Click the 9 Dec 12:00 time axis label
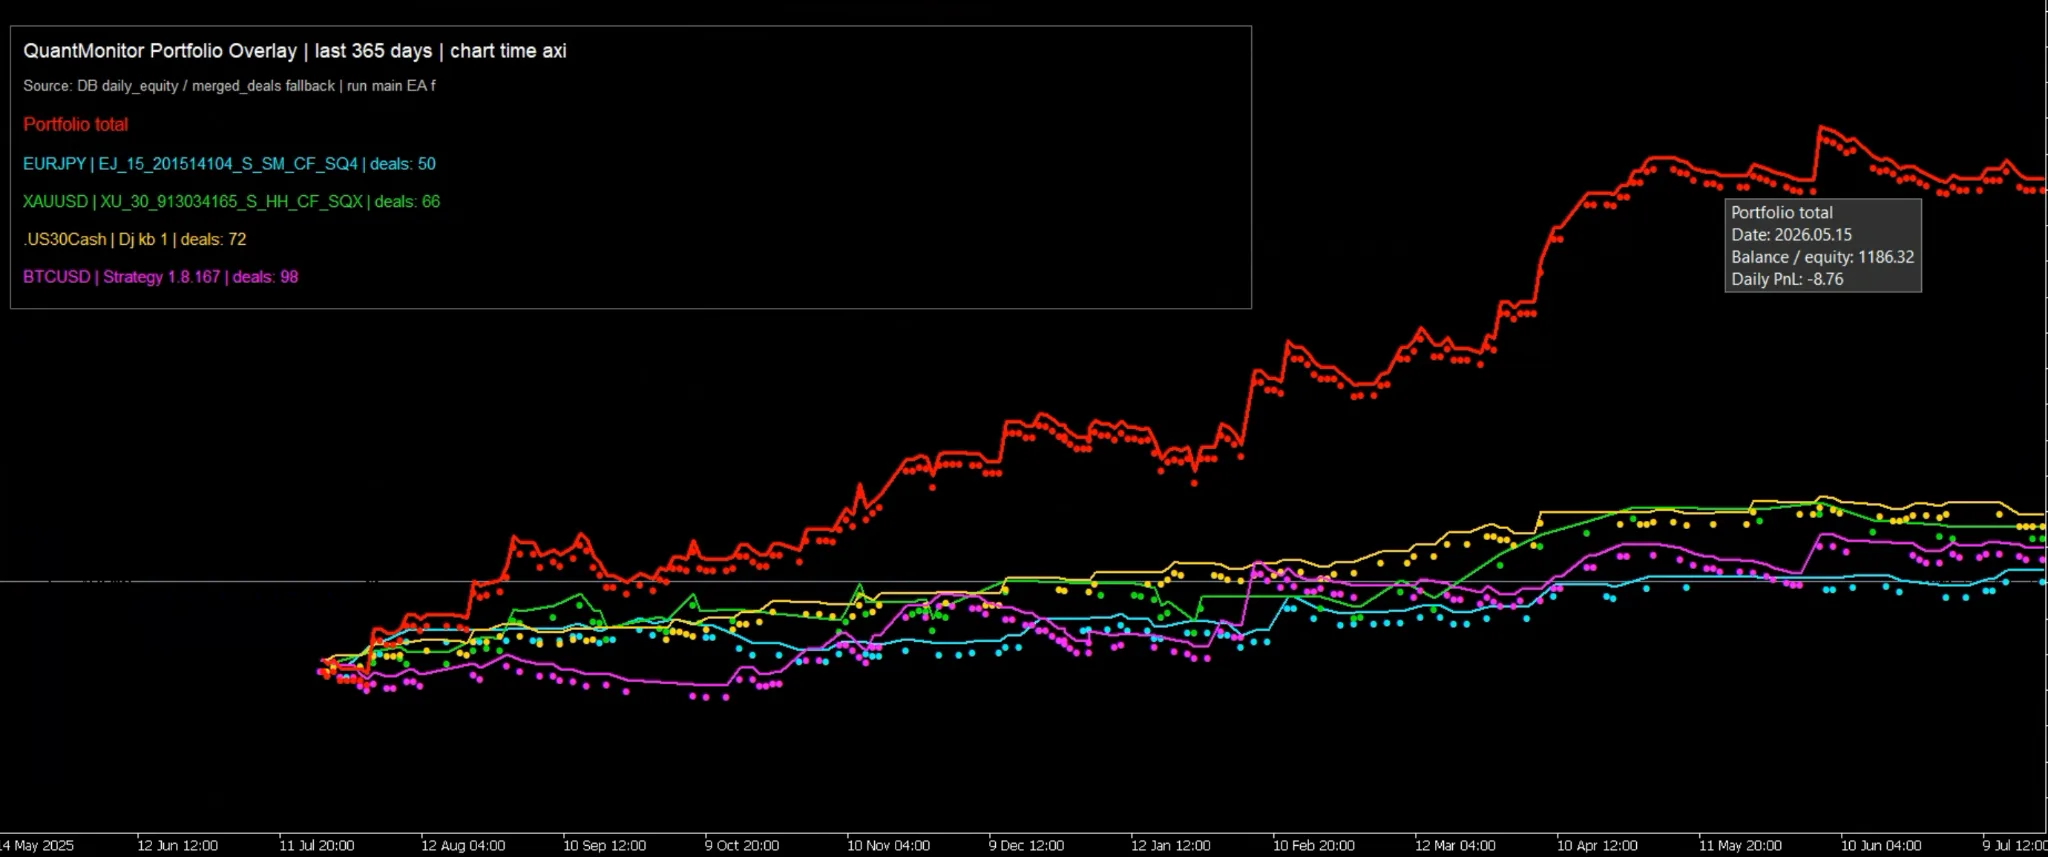This screenshot has height=857, width=2048. pos(1026,846)
